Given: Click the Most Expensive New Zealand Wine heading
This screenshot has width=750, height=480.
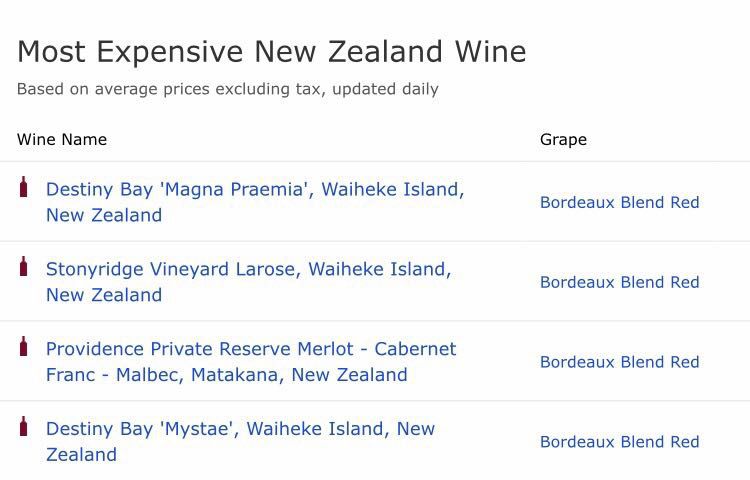Looking at the screenshot, I should pos(271,52).
